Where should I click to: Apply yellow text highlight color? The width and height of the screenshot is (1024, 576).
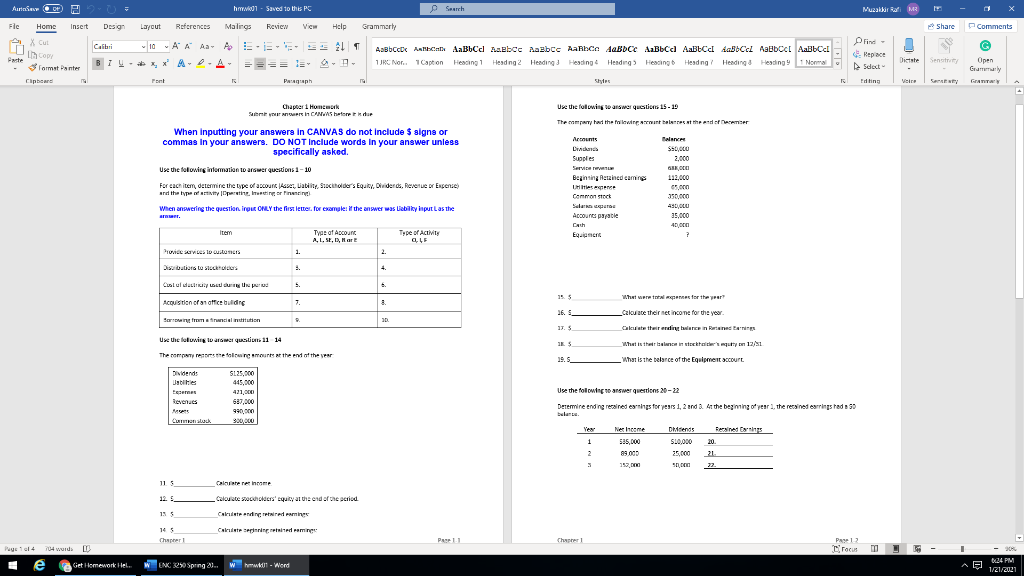(200, 63)
